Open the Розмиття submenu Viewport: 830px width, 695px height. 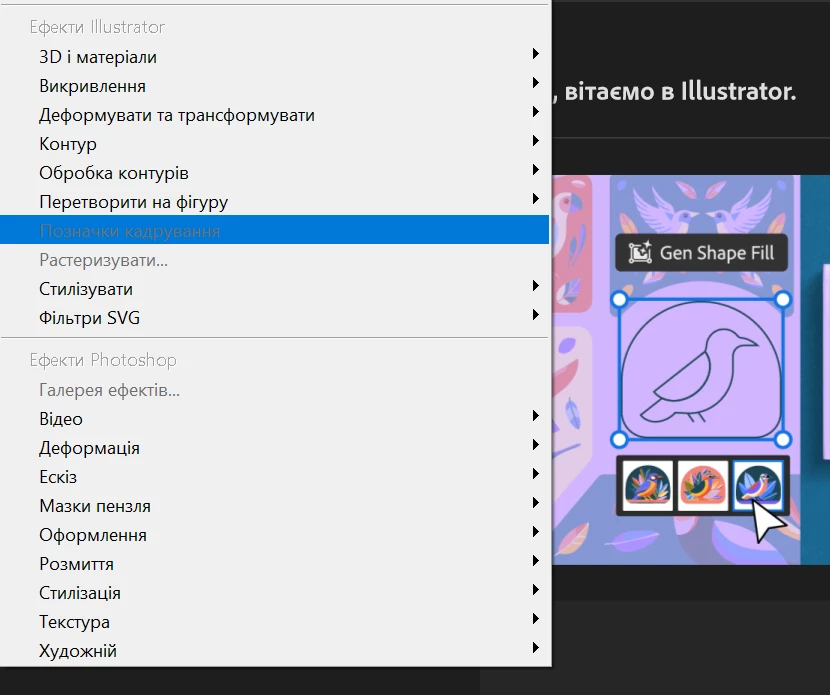275,564
